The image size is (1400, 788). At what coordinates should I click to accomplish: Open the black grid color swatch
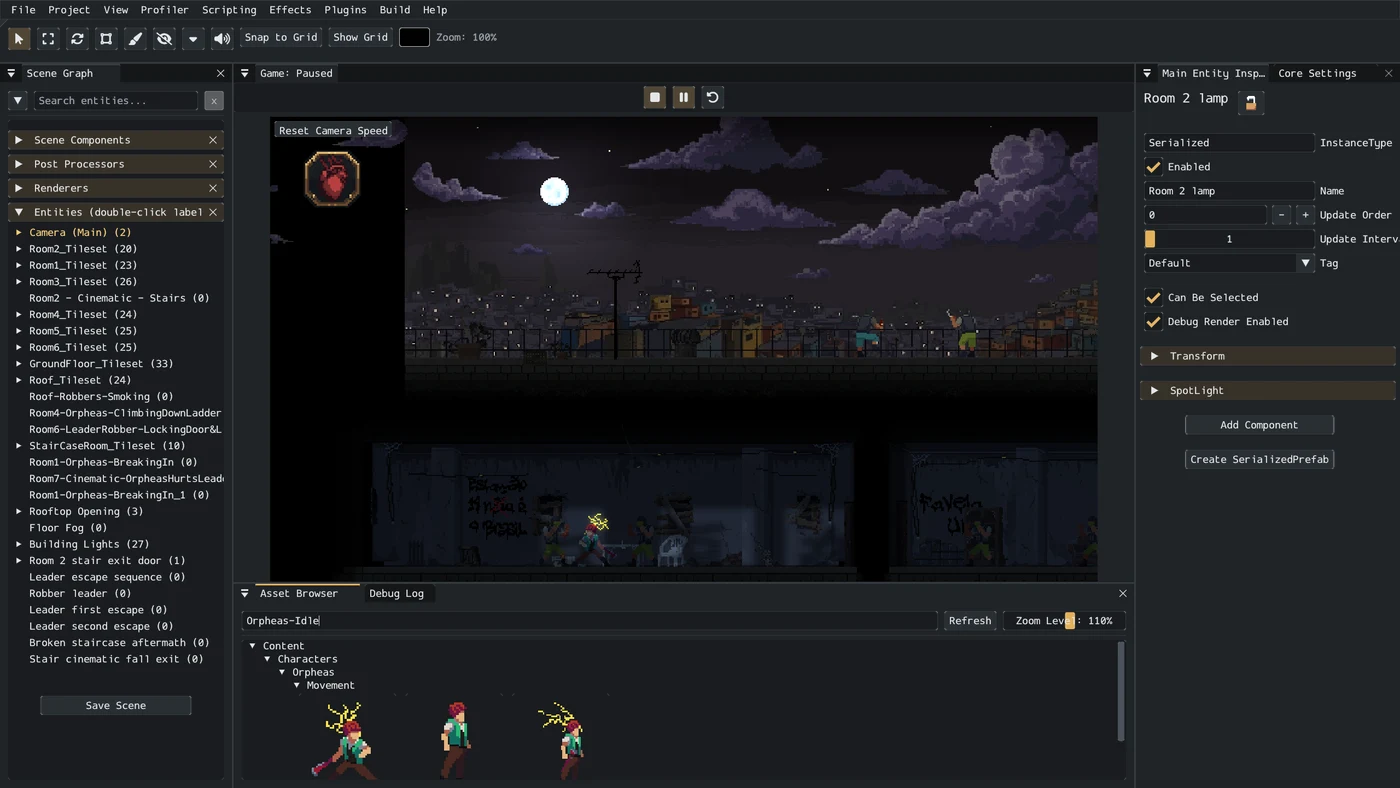pyautogui.click(x=414, y=37)
